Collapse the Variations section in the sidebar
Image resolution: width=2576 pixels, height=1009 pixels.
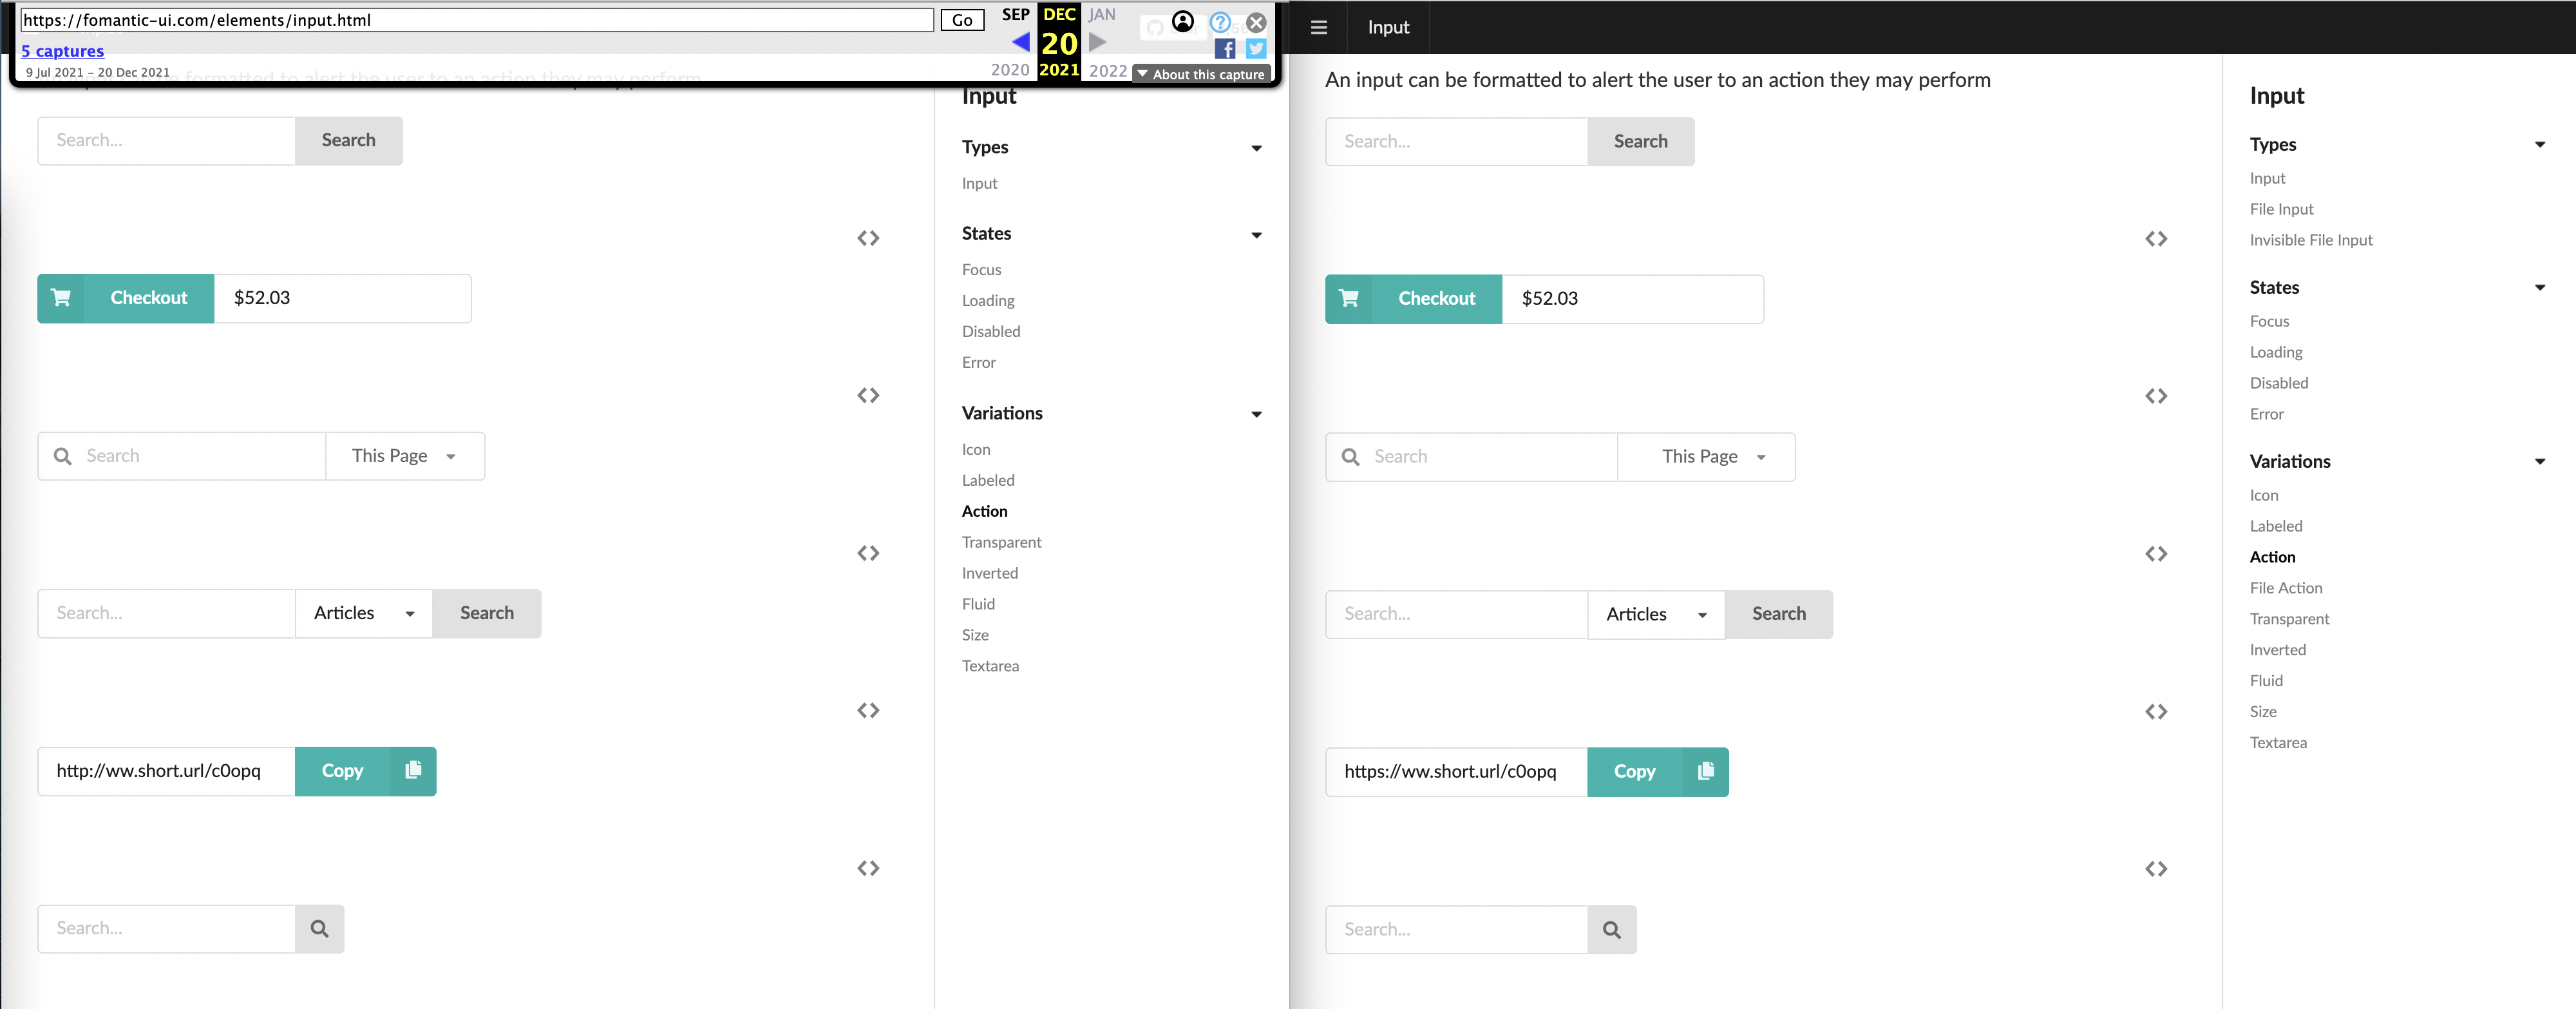[x=1256, y=414]
